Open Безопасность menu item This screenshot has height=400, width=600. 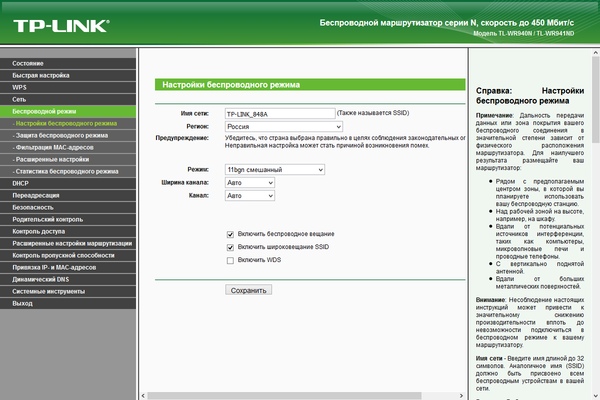[68, 207]
